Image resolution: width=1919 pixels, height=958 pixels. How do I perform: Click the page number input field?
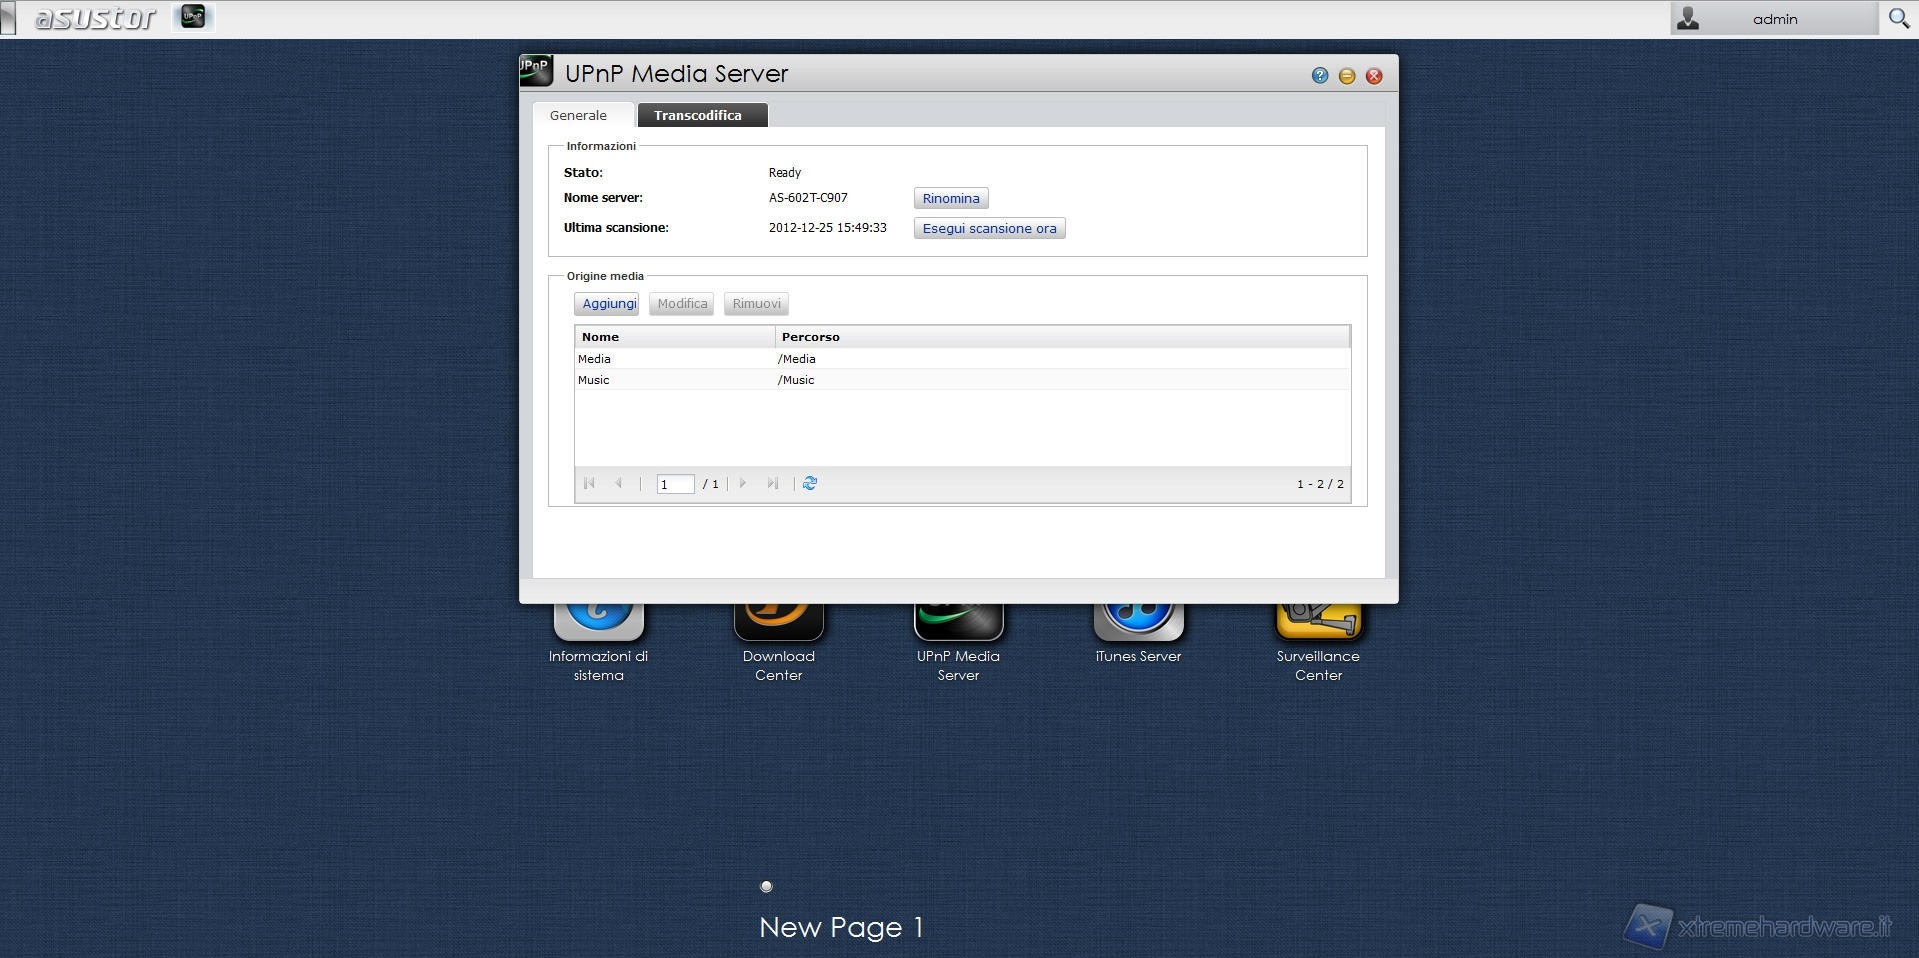675,484
